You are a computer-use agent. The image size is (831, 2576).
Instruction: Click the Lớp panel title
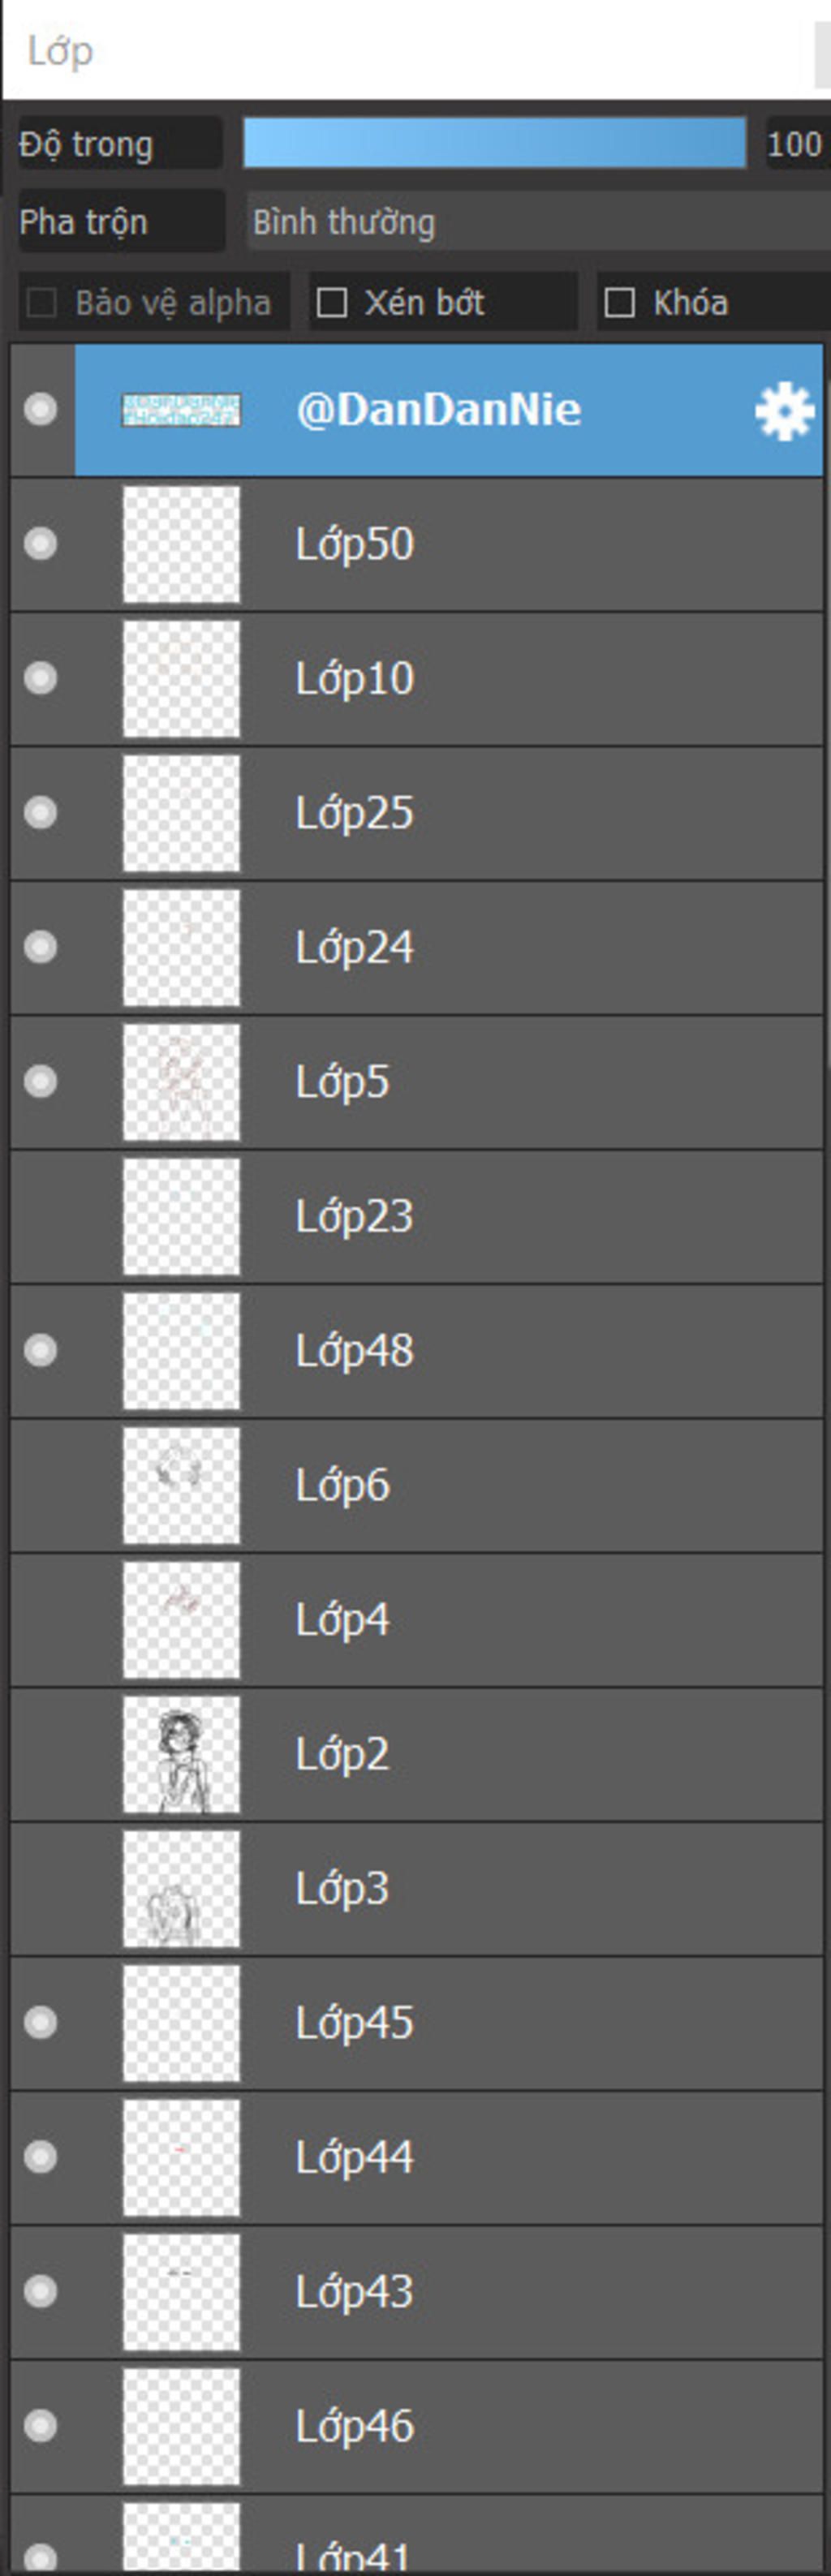pyautogui.click(x=60, y=51)
